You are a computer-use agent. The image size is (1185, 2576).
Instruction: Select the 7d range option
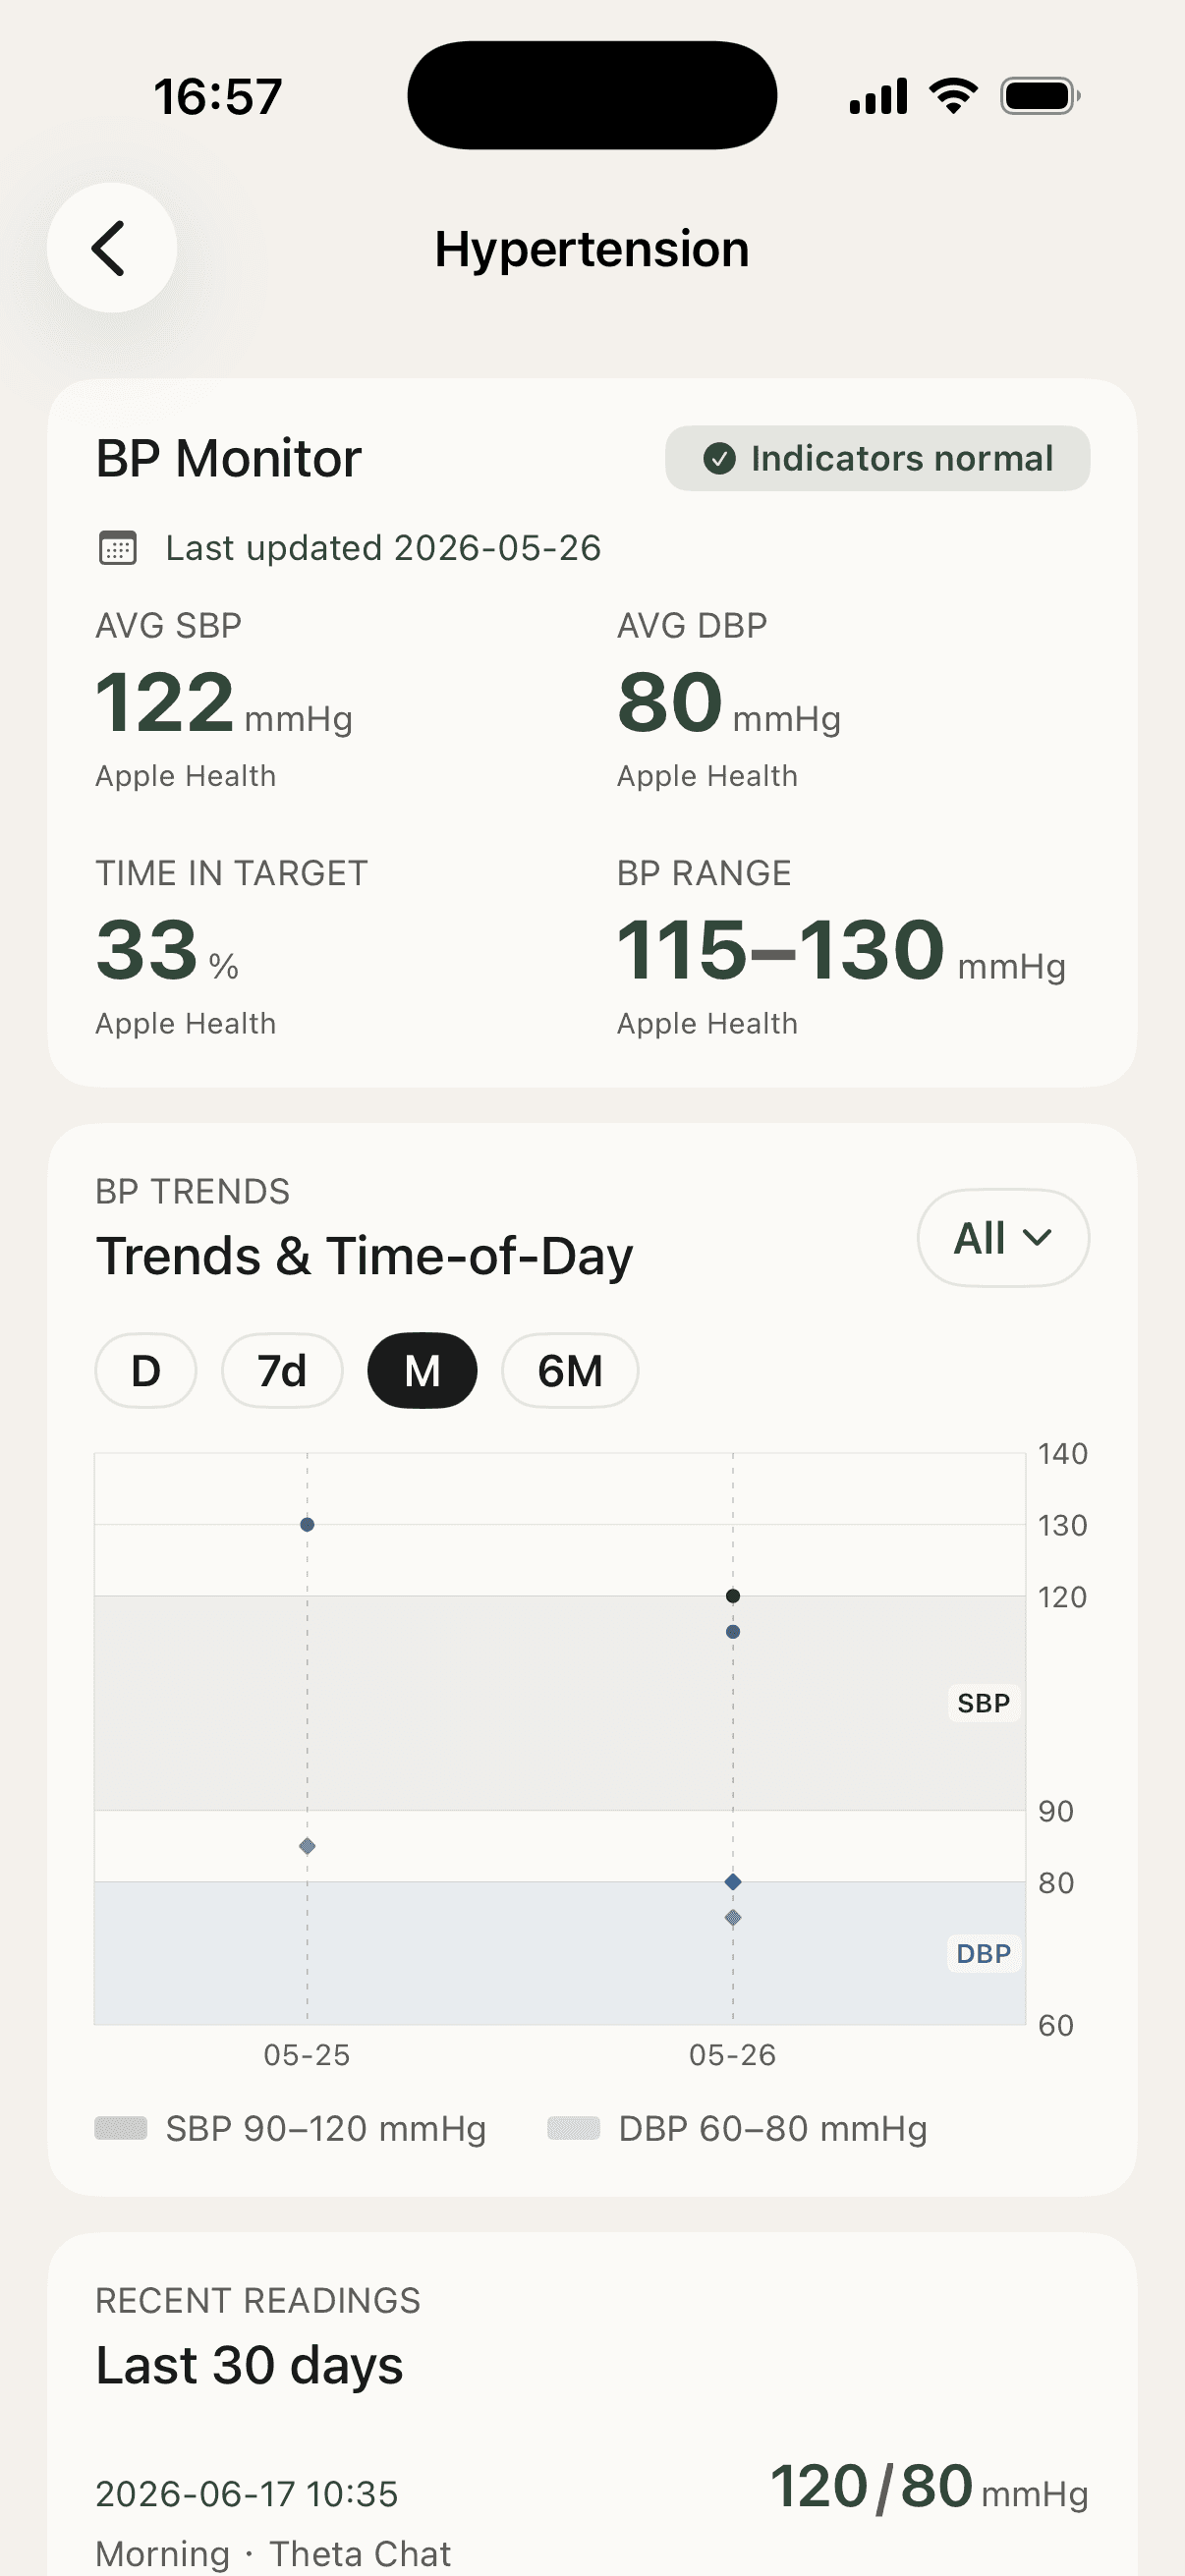(282, 1371)
